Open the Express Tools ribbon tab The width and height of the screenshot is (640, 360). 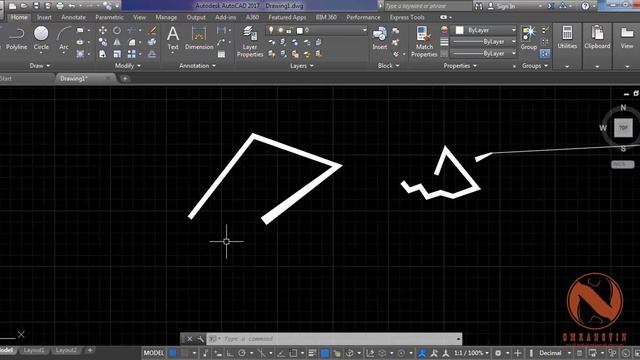click(407, 18)
